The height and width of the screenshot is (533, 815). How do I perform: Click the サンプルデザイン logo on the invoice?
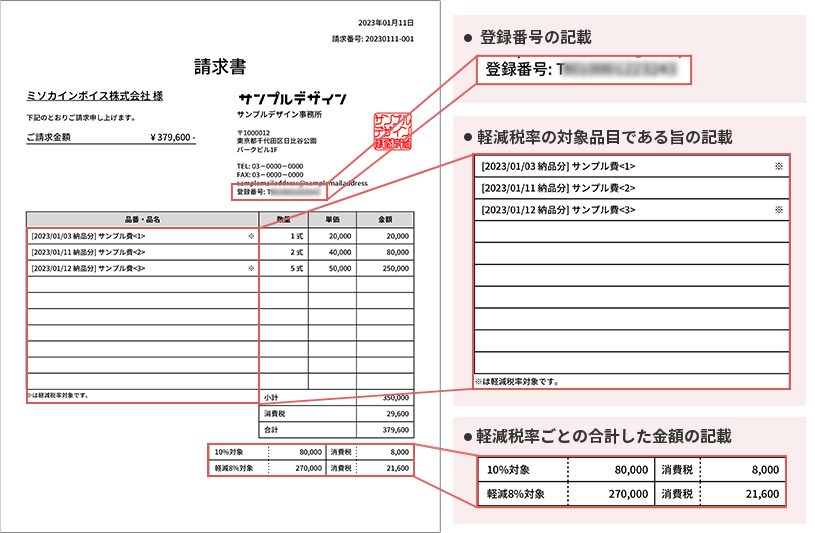(293, 99)
